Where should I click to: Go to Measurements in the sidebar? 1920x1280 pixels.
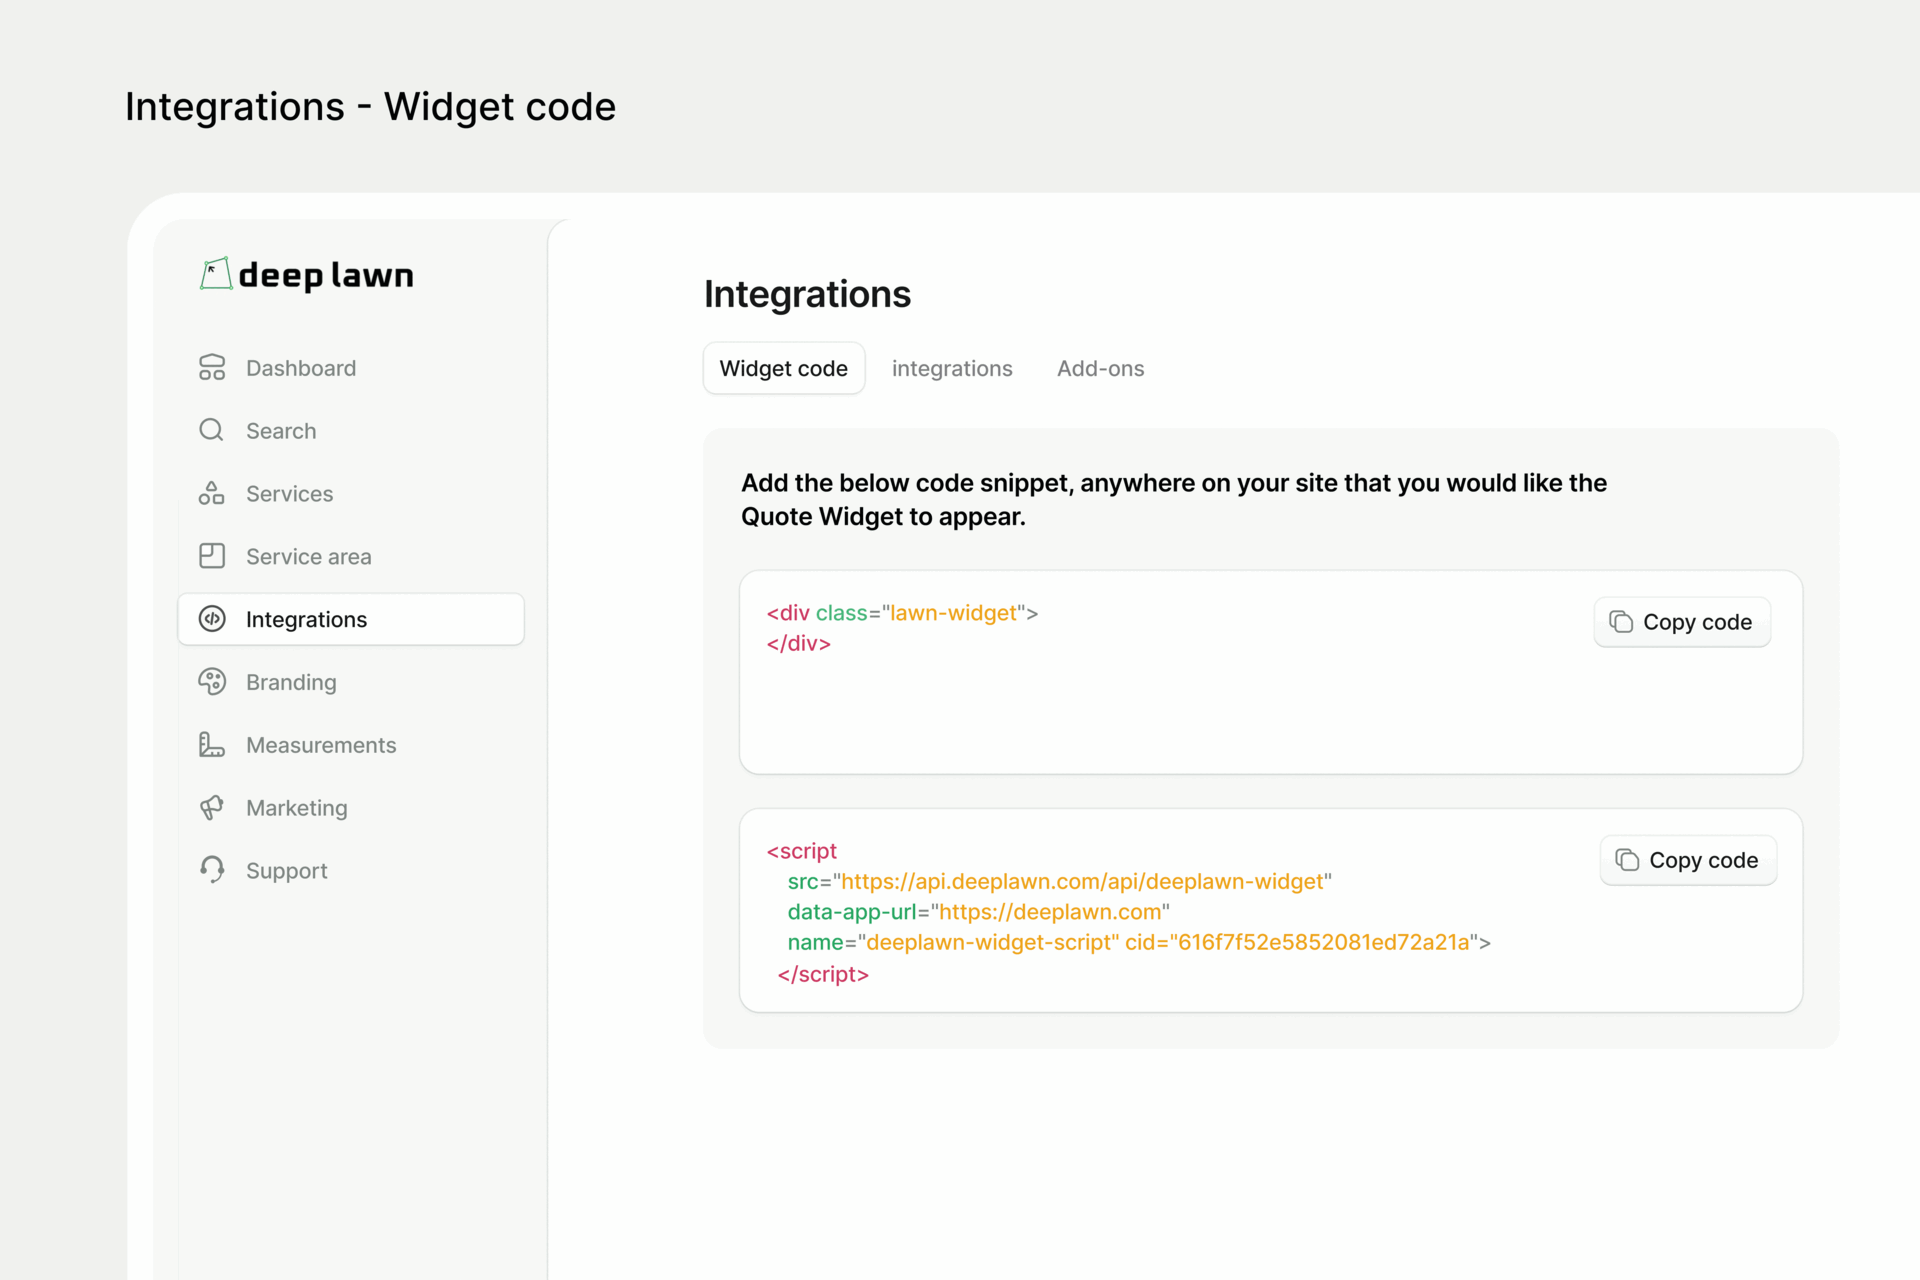coord(320,745)
